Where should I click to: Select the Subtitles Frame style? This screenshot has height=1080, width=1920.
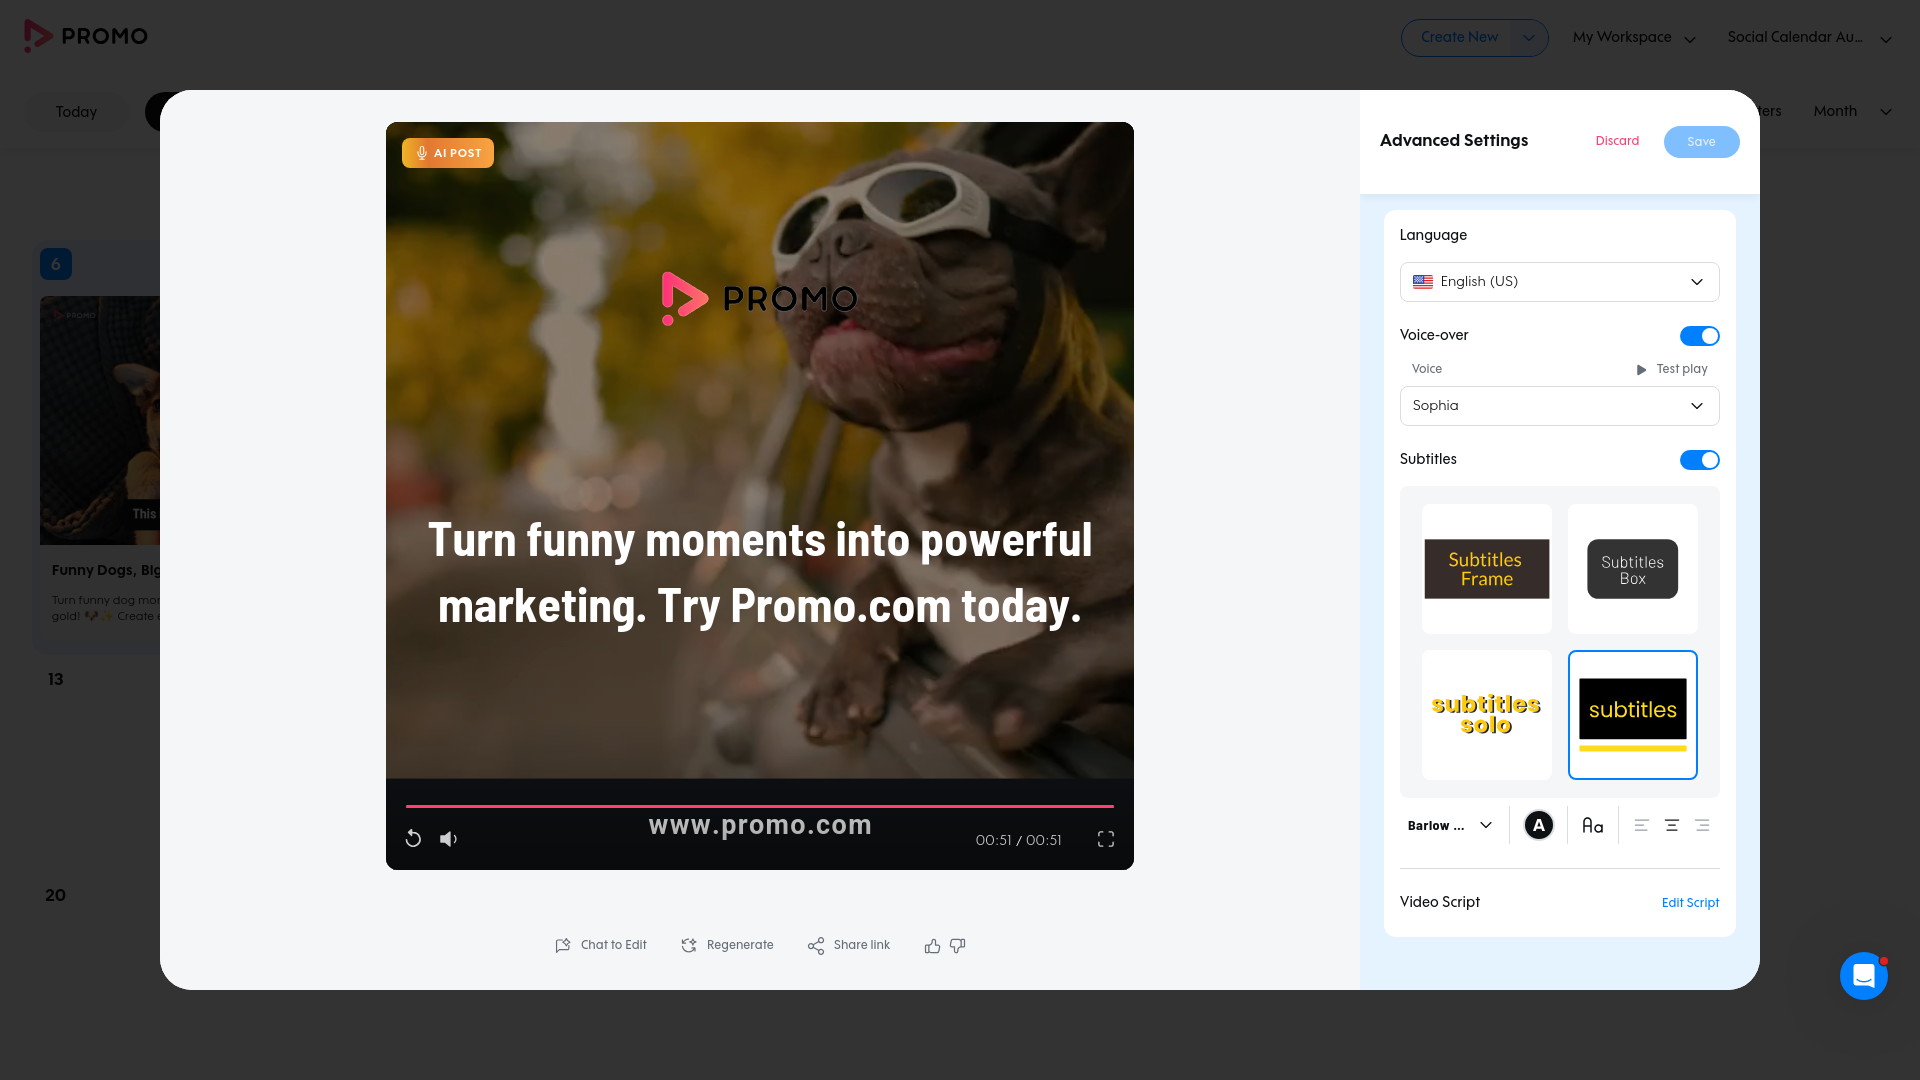pos(1486,569)
